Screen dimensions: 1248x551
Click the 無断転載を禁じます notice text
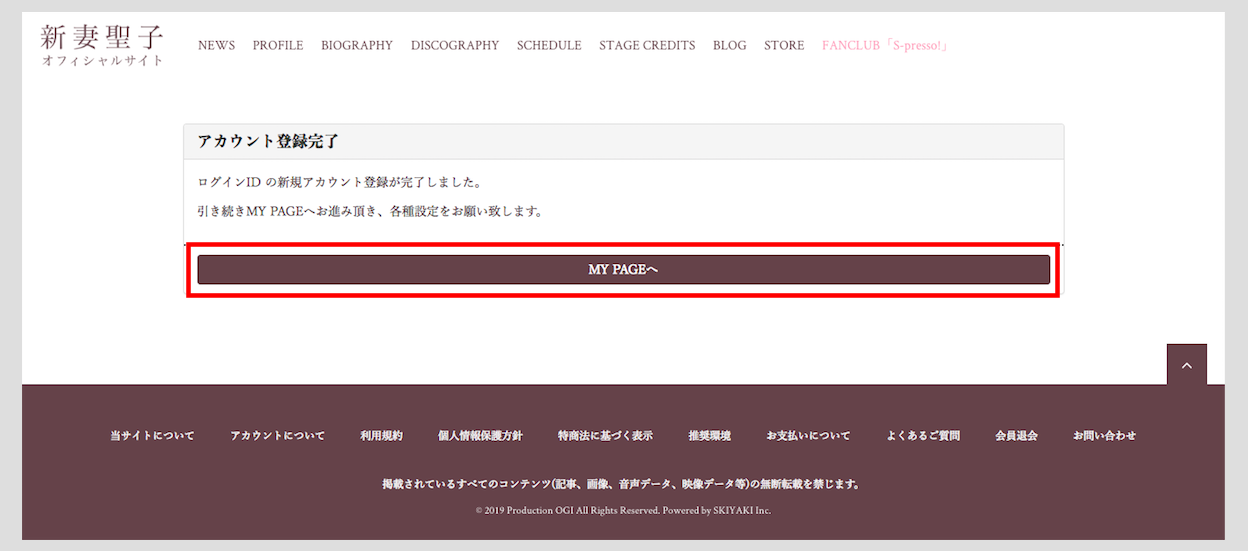[622, 484]
